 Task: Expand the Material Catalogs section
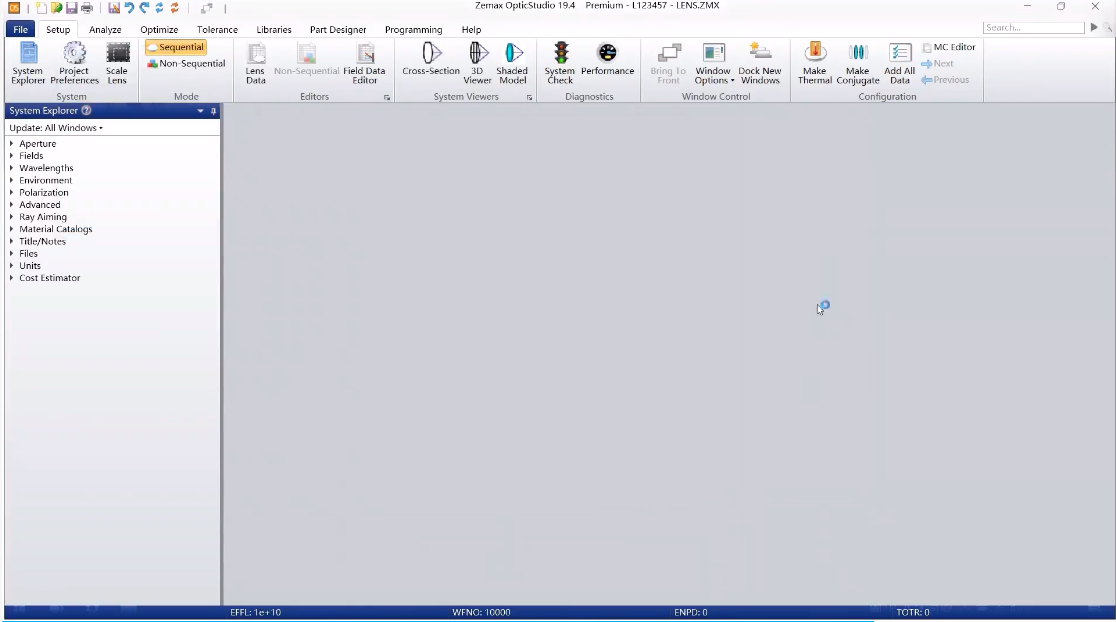click(x=11, y=229)
